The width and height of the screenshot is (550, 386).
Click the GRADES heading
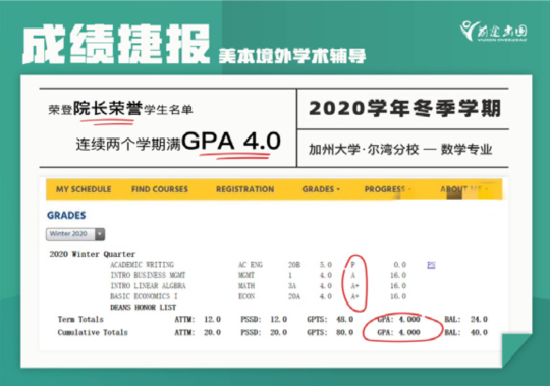pyautogui.click(x=67, y=215)
